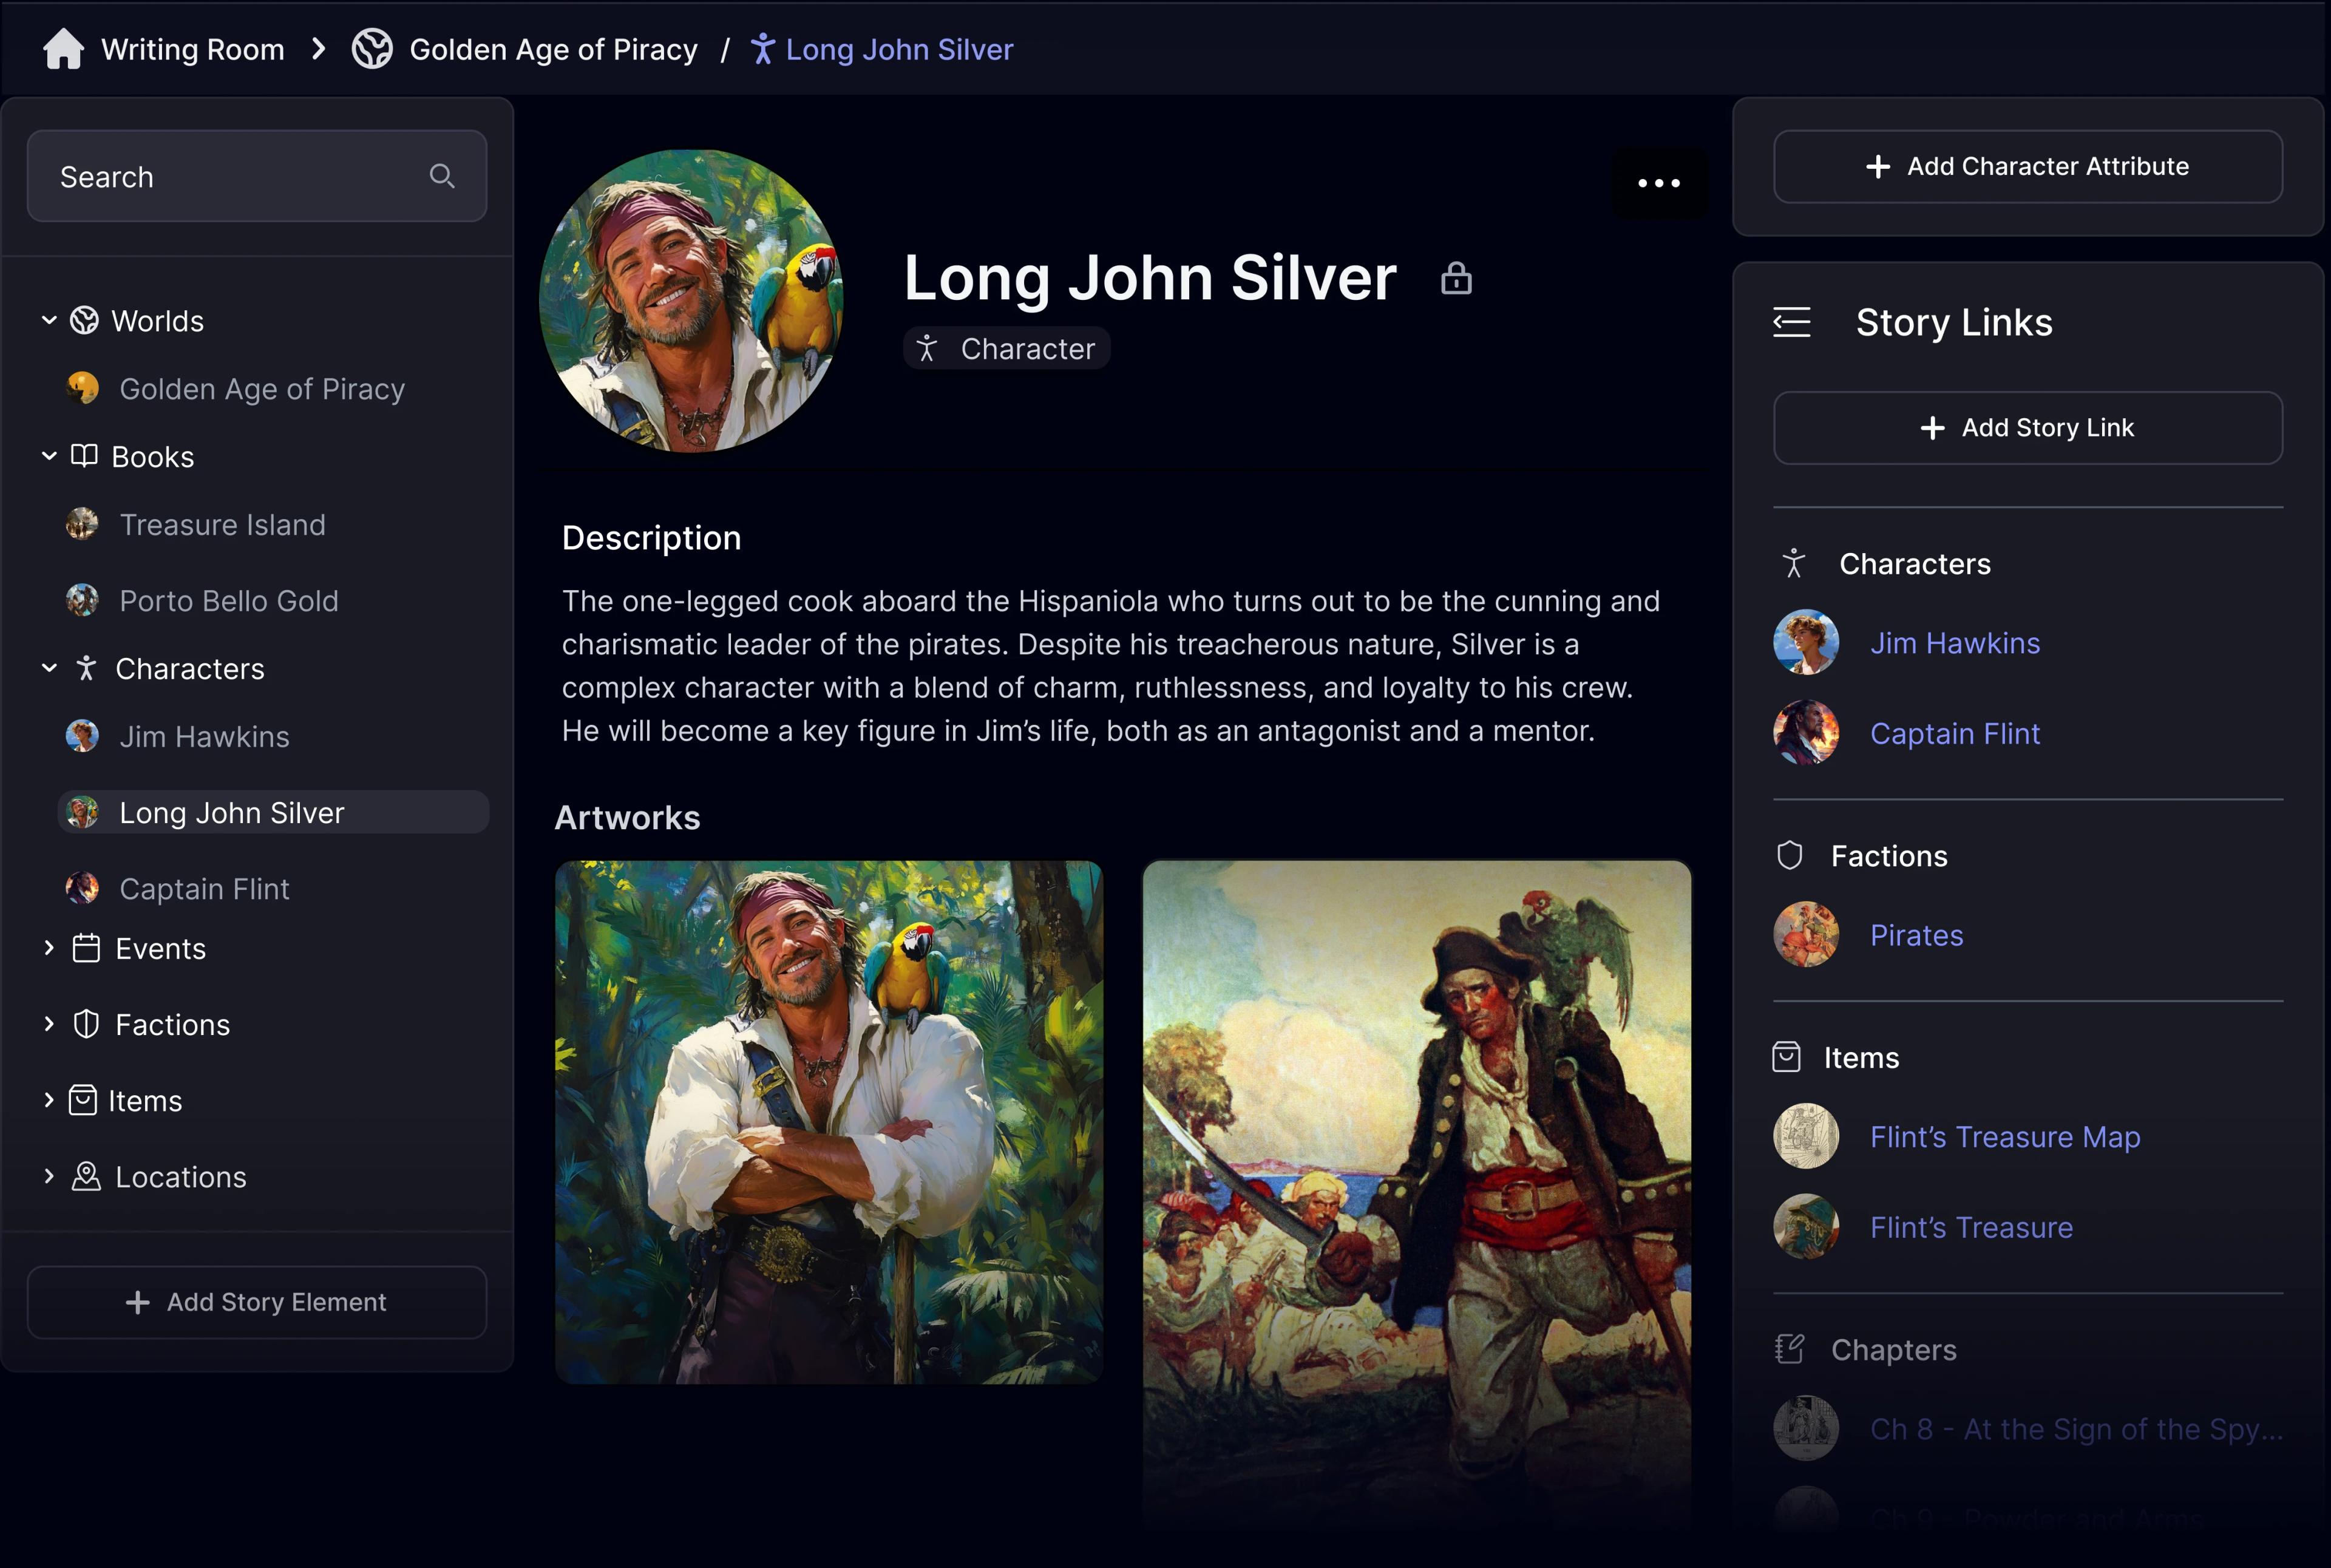
Task: Click the Books open-book icon in sidebar
Action: point(85,456)
